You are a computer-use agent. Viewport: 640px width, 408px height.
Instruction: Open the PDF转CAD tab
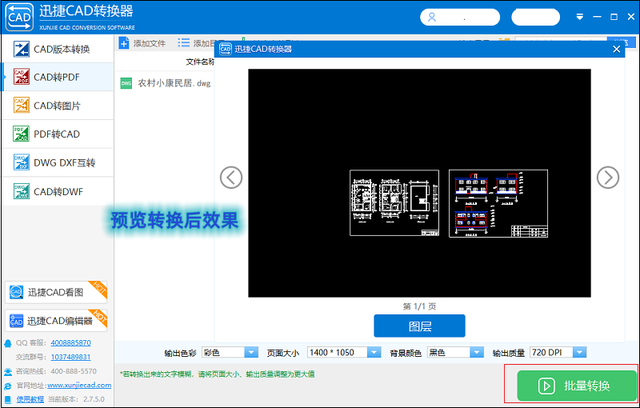58,134
